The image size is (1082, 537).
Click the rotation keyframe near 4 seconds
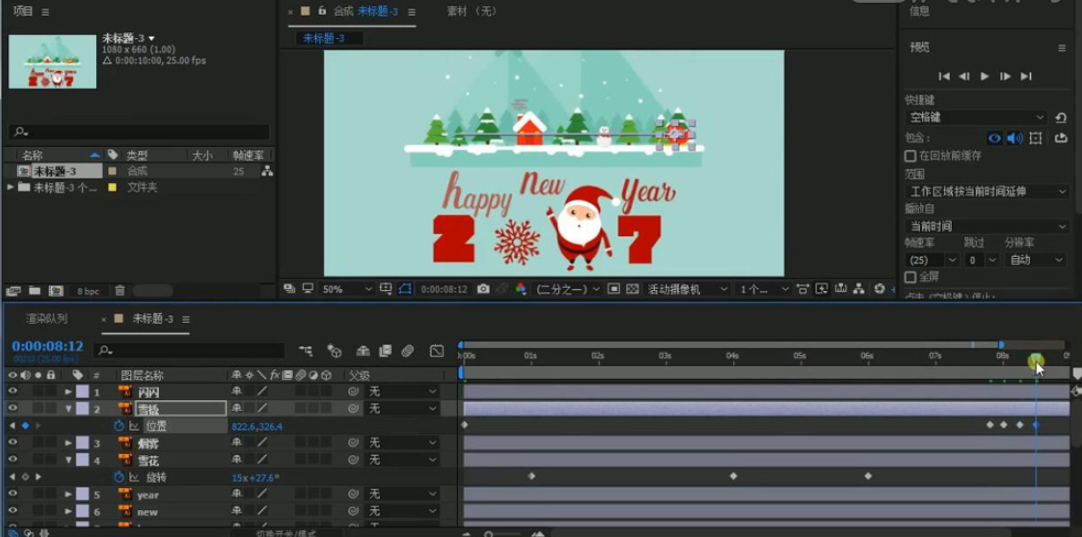pyautogui.click(x=733, y=477)
